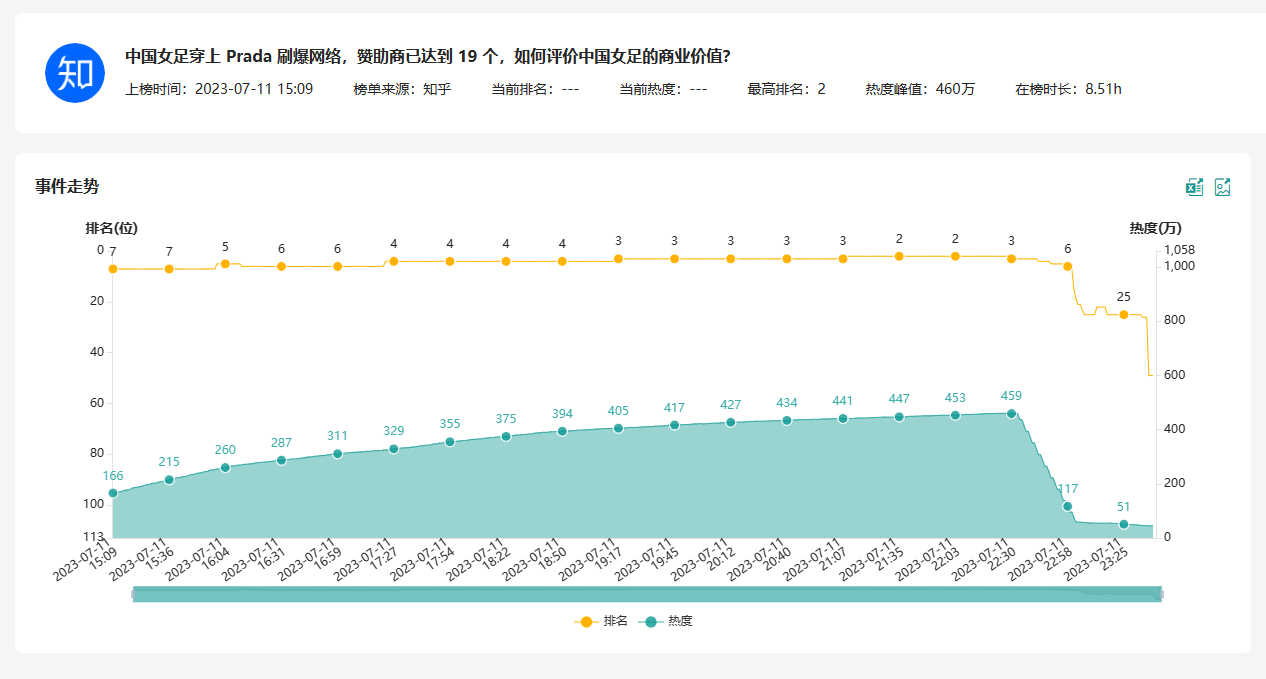The width and height of the screenshot is (1266, 679).
Task: Select the 459 heat peak data point
Action: tap(1011, 413)
